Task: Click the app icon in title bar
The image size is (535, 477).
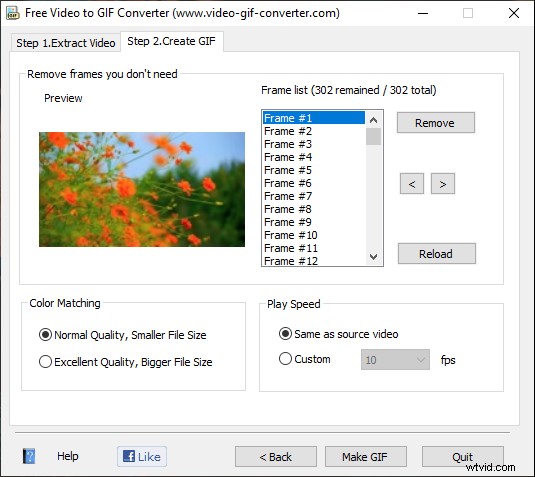Action: click(x=13, y=13)
